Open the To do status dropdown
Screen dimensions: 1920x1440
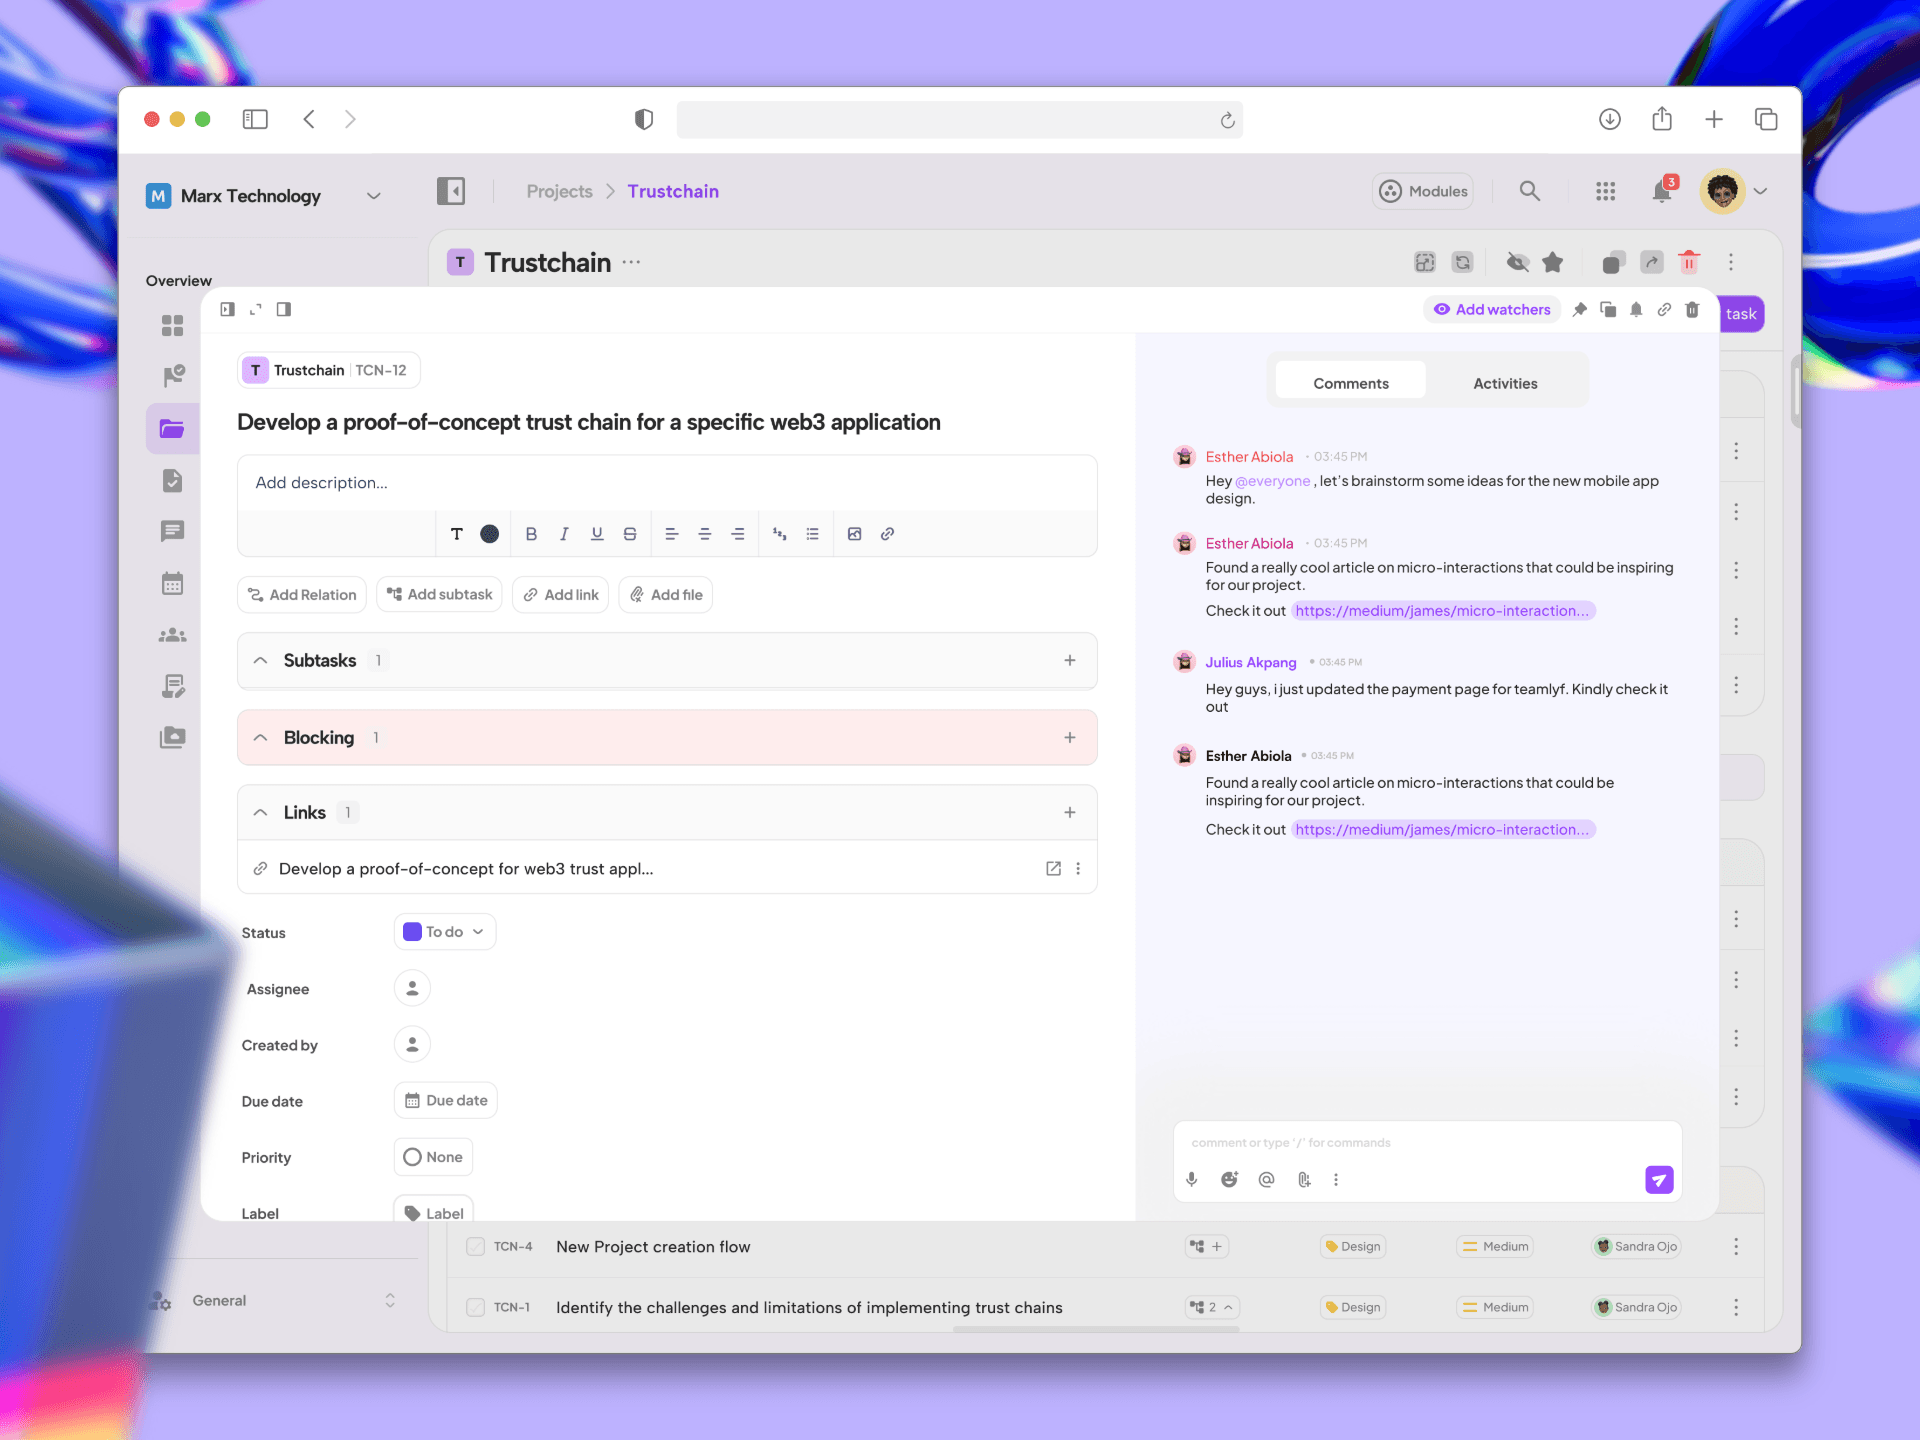(x=444, y=932)
